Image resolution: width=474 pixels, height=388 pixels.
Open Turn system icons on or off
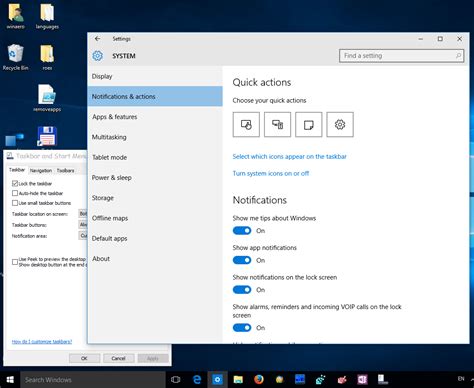point(271,173)
